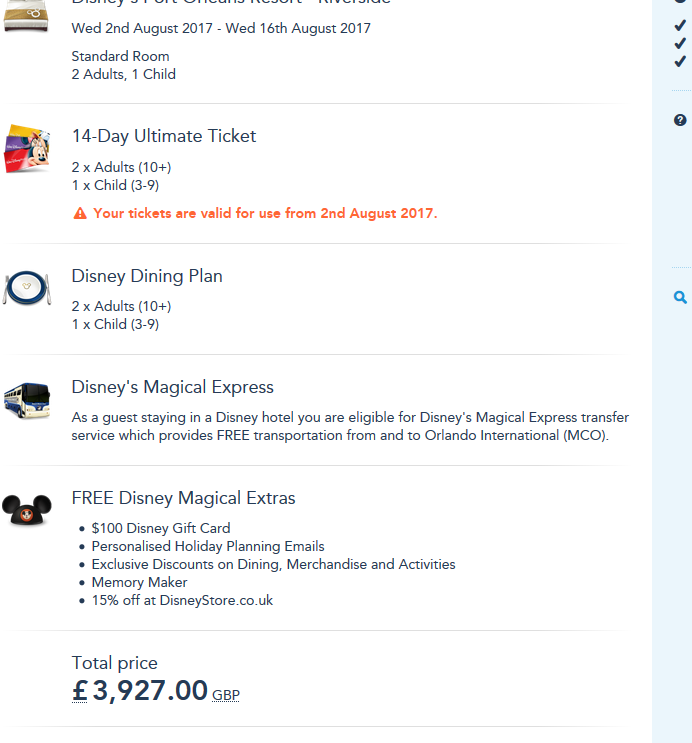Click the tickets valid from 2nd August warning
This screenshot has width=692, height=743.
coord(265,213)
